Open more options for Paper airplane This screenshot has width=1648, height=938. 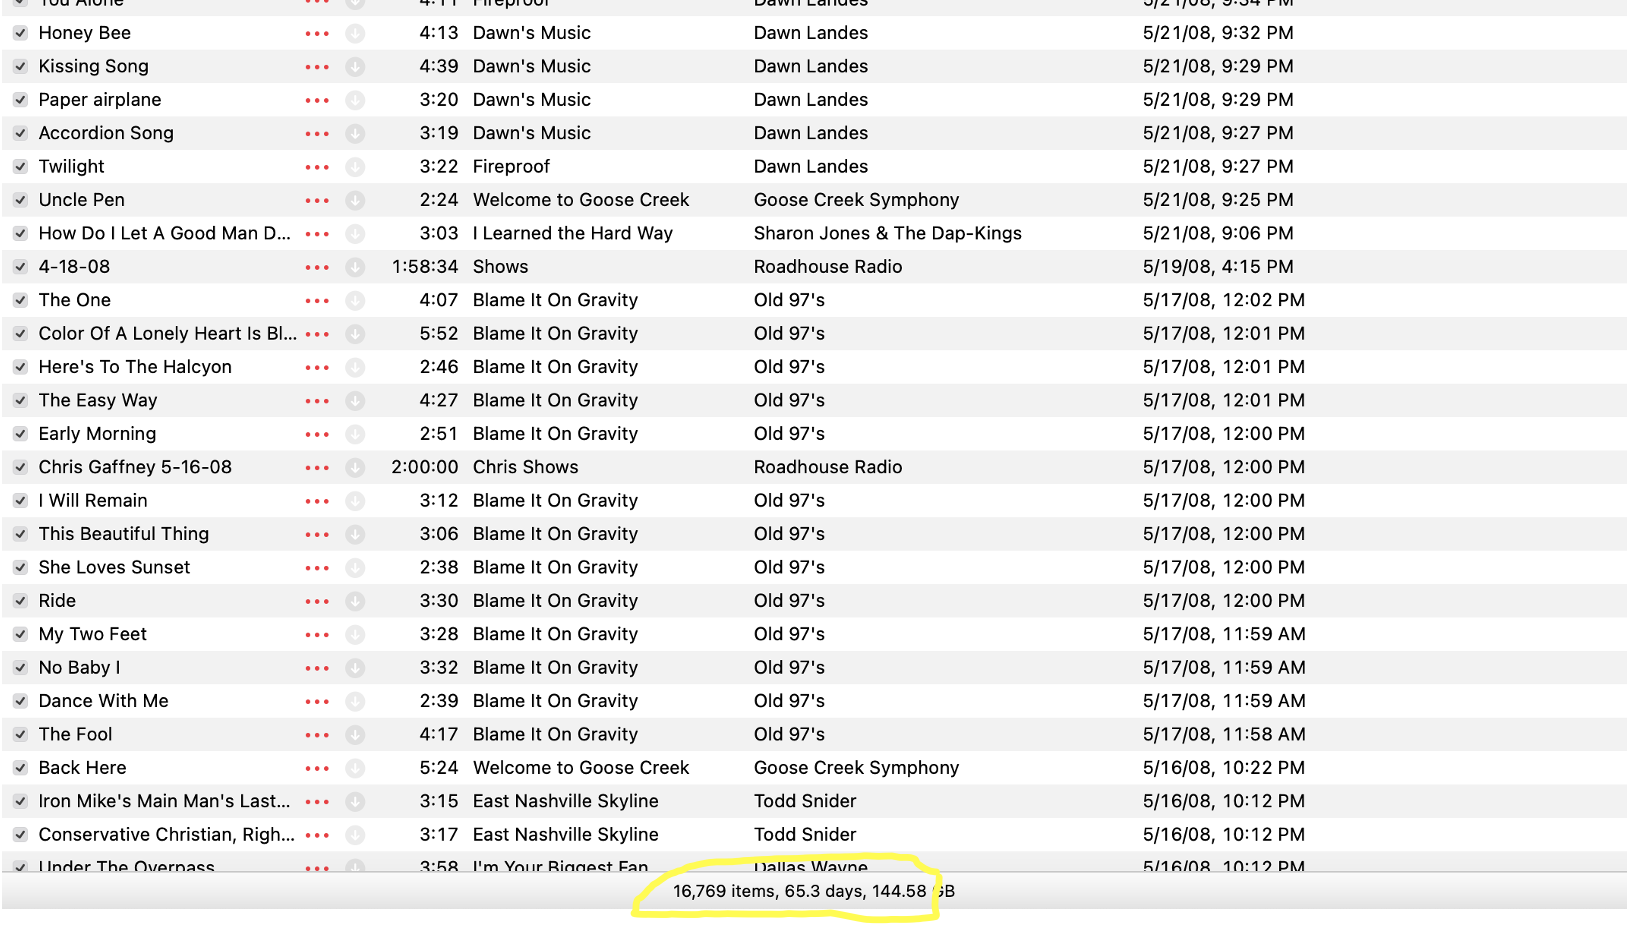[317, 100]
